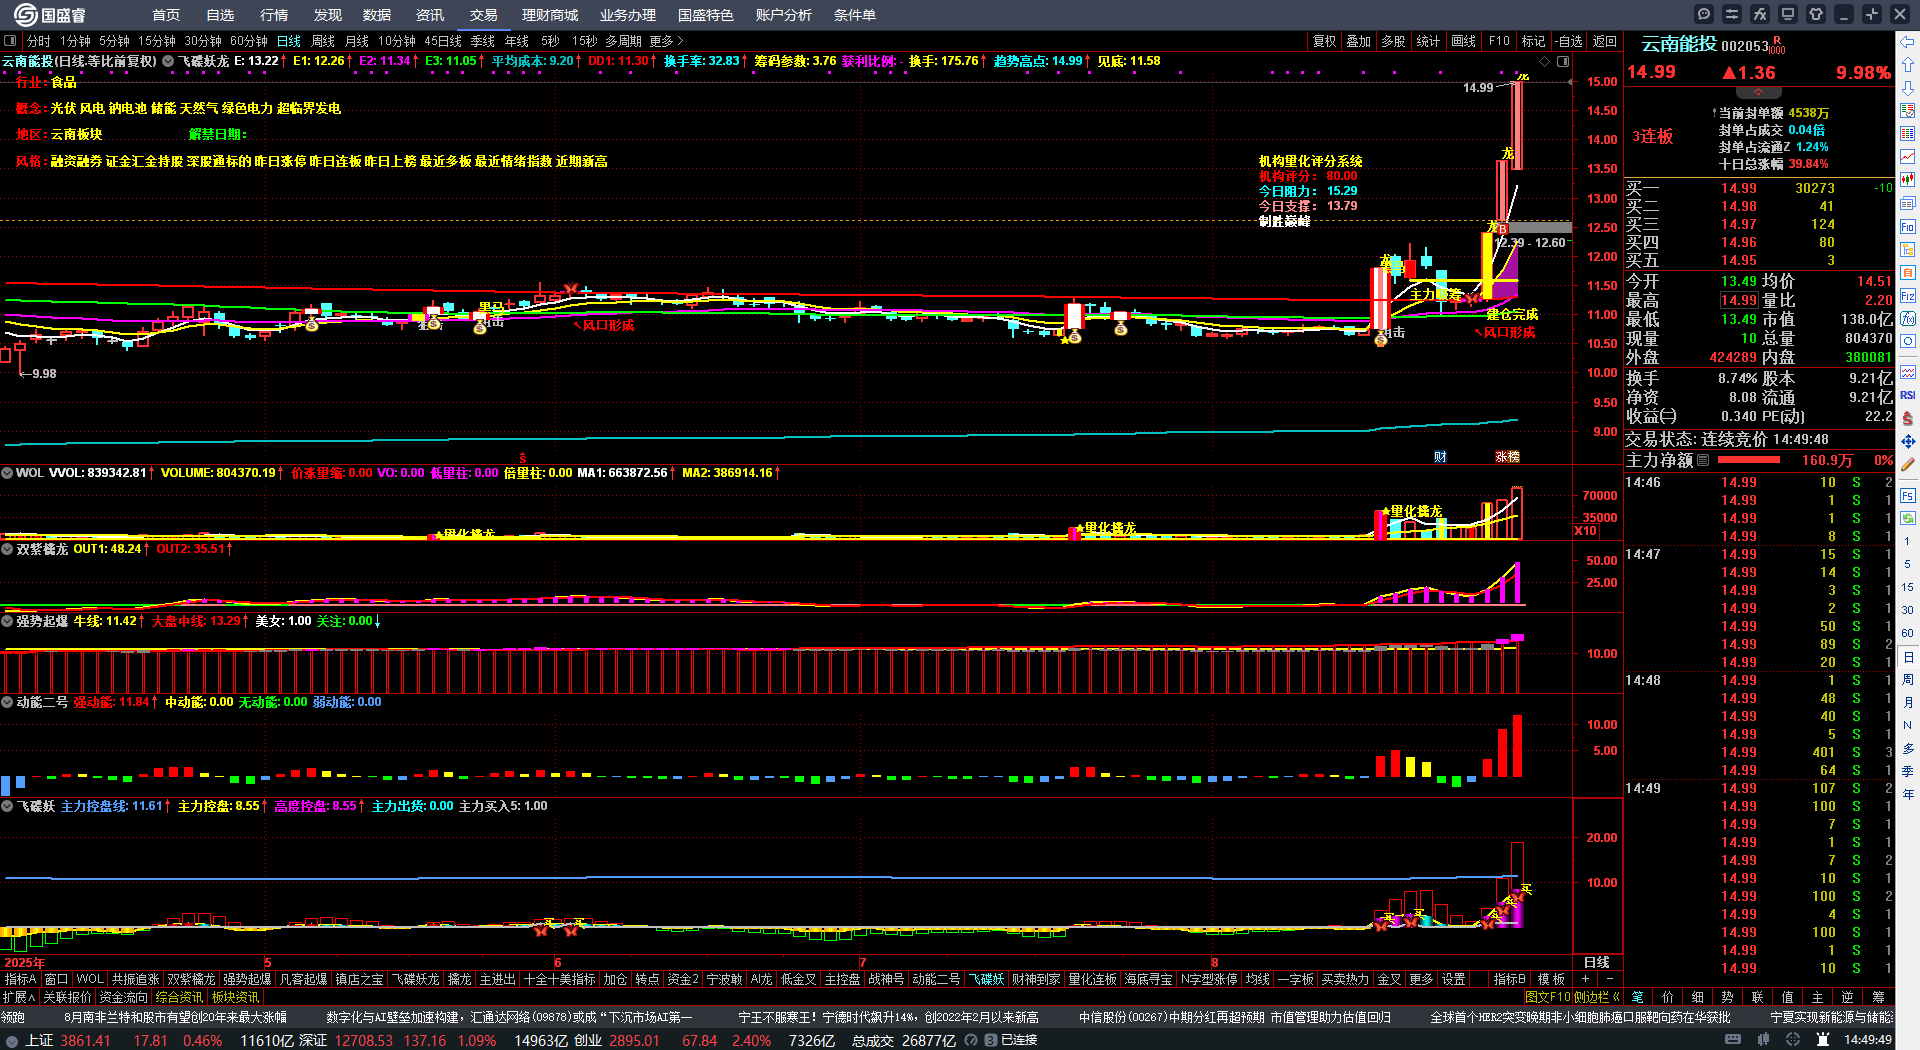
Task: Open the f(x) function icon in the right sidebar
Action: (x=1908, y=319)
